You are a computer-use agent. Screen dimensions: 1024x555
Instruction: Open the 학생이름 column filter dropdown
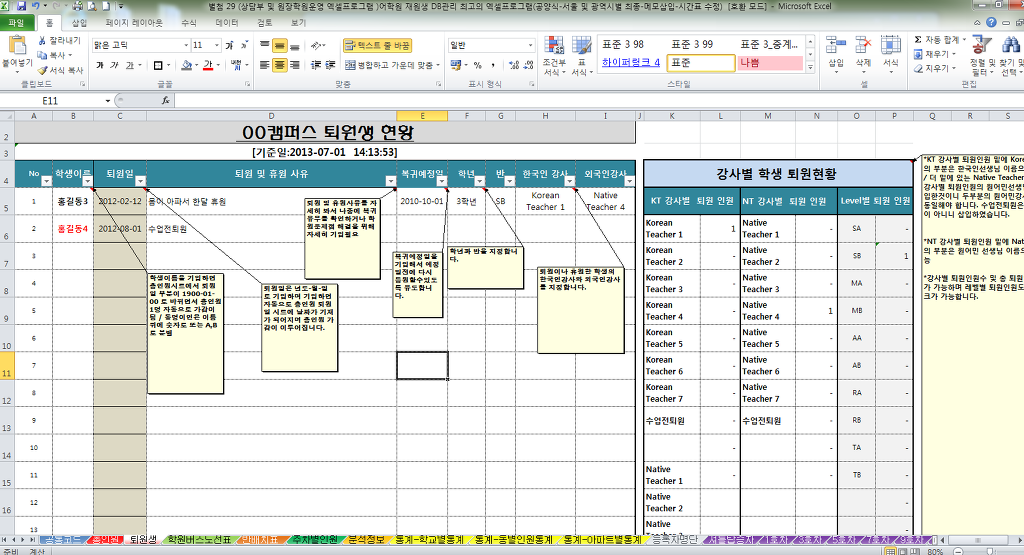pyautogui.click(x=87, y=181)
